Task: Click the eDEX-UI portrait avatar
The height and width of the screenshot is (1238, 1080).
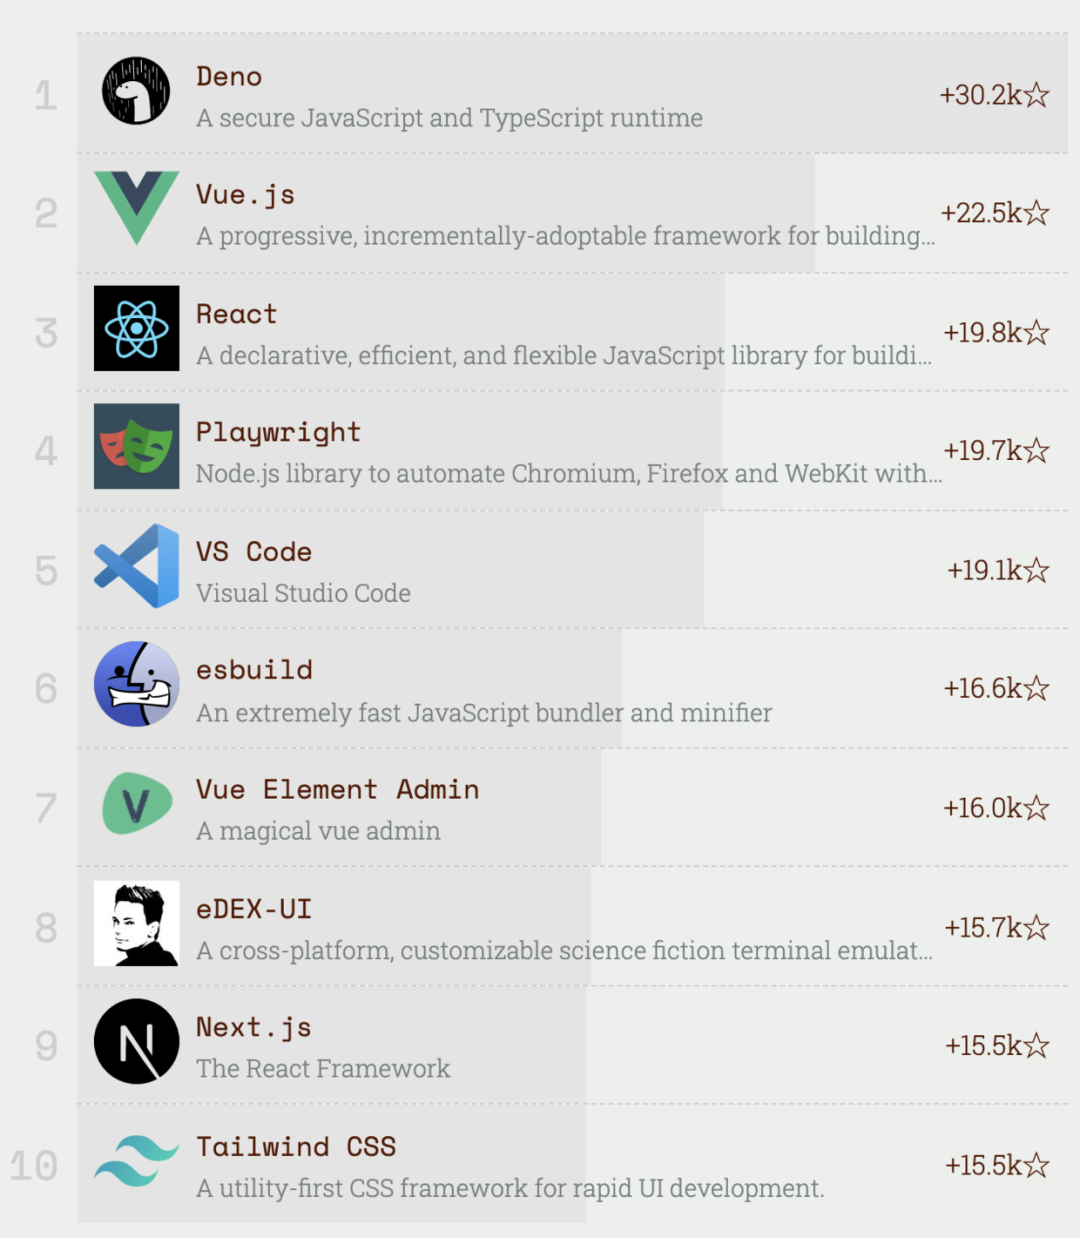Action: click(x=136, y=923)
